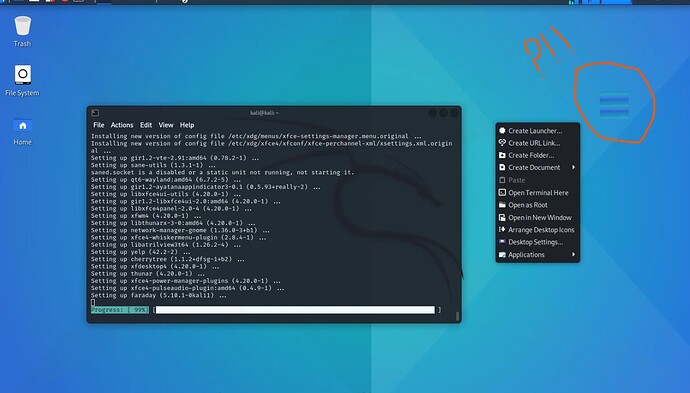Open the terminal Edit menu

[x=146, y=125]
